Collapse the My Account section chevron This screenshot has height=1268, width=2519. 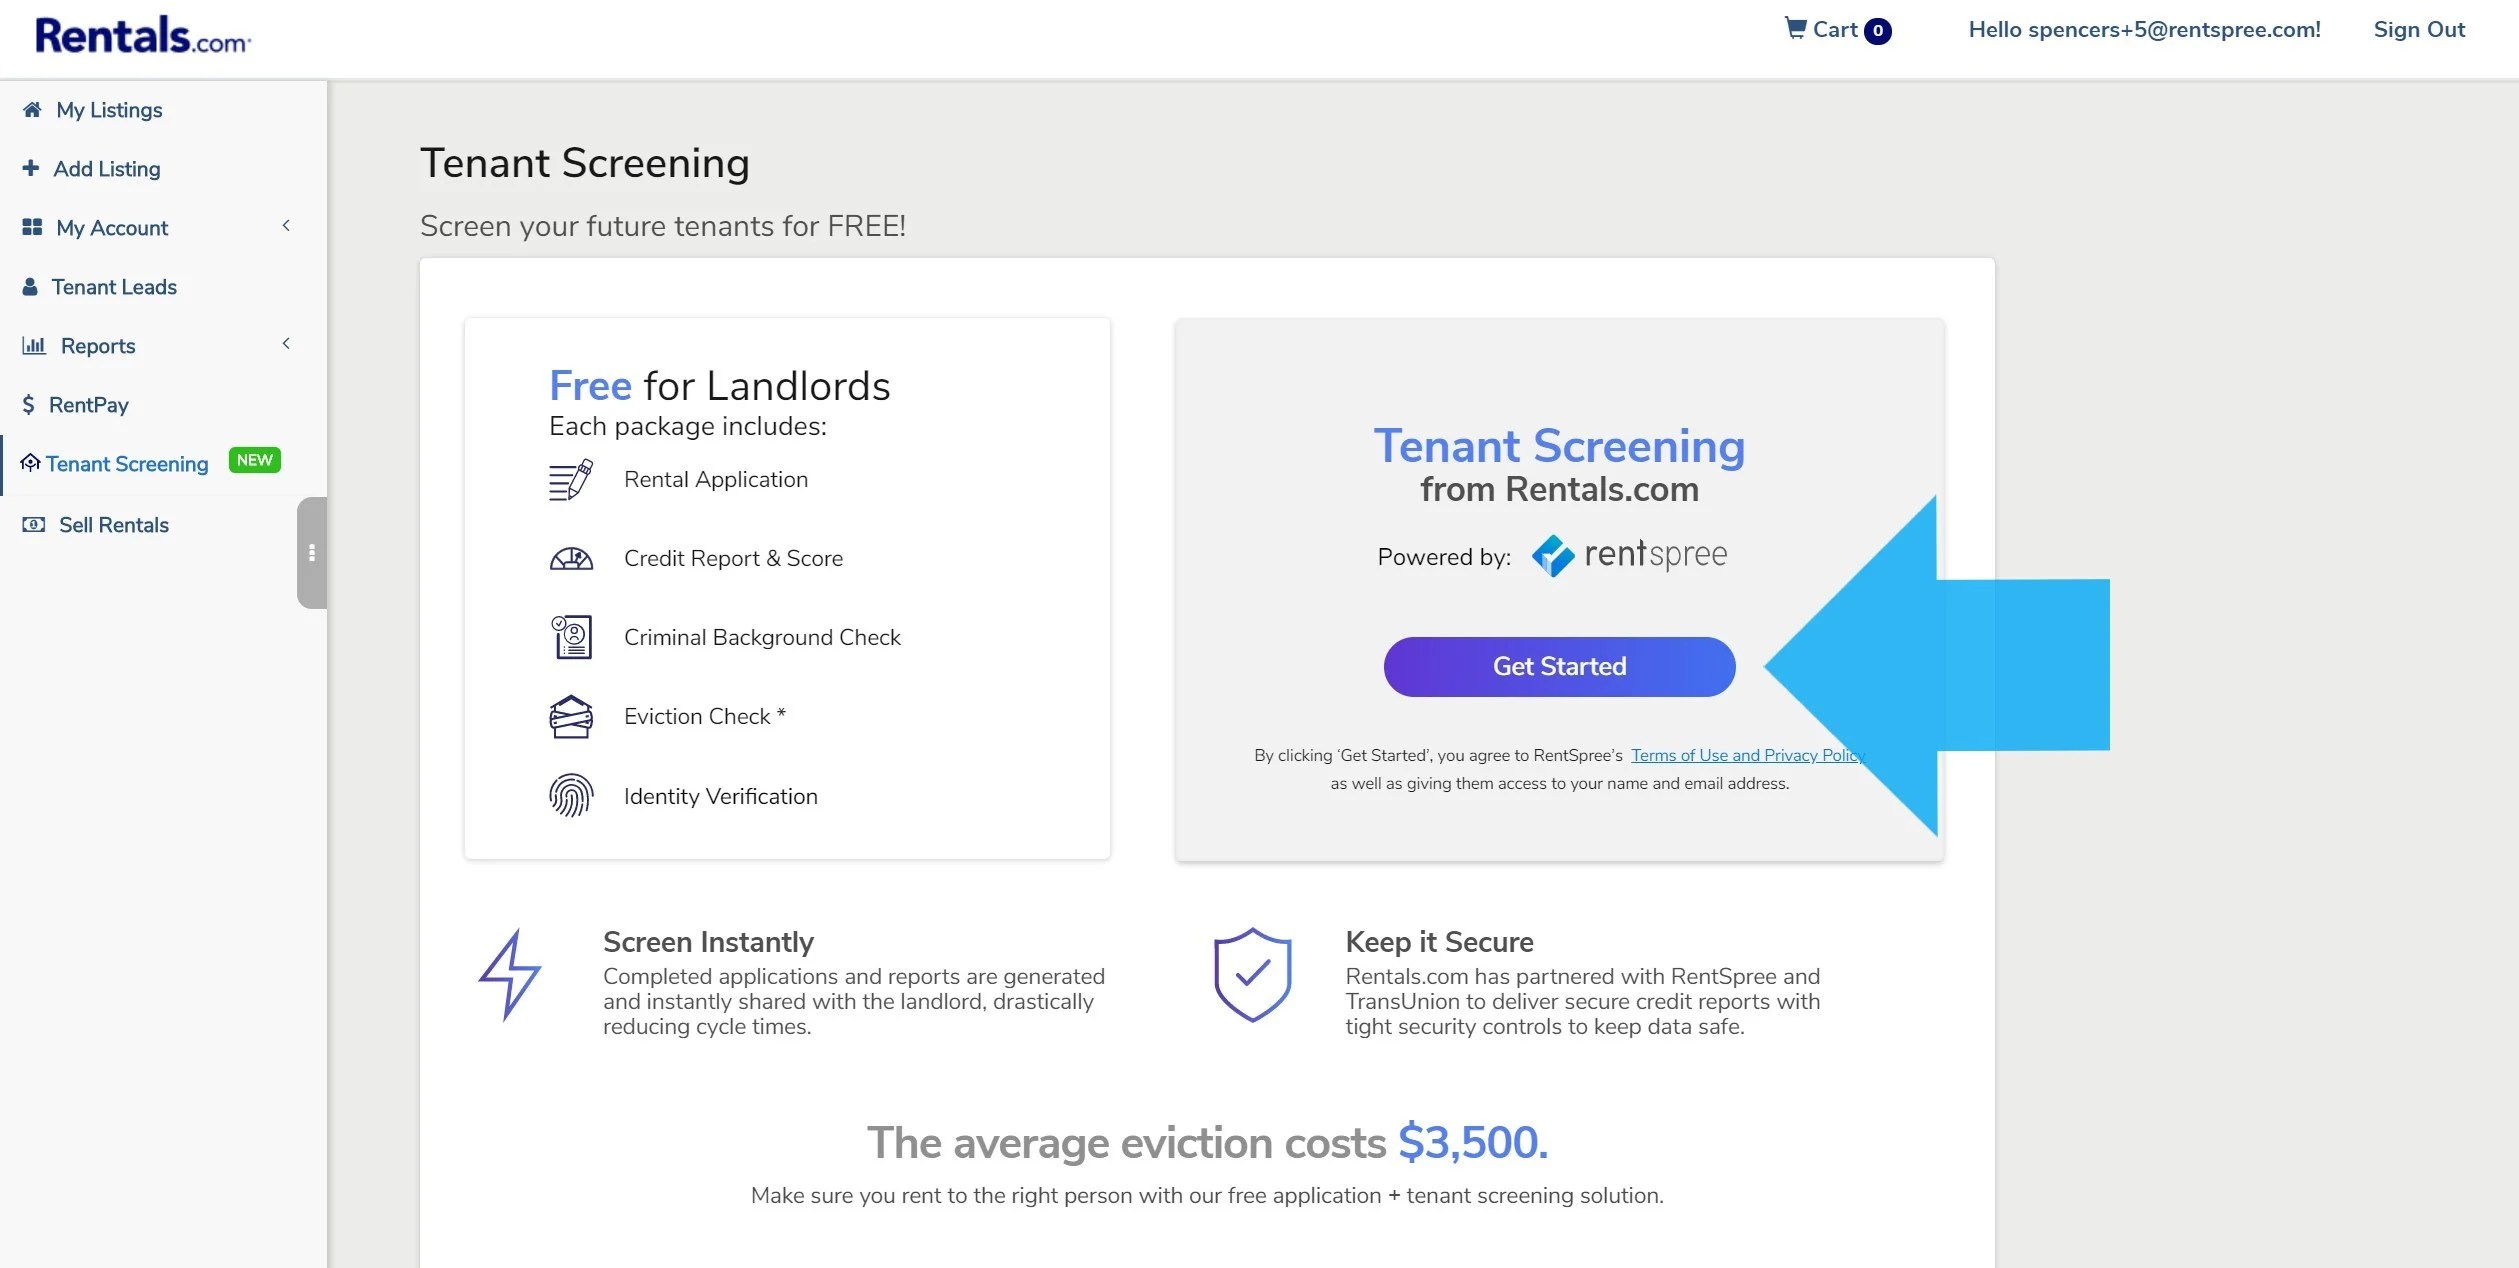pos(286,226)
